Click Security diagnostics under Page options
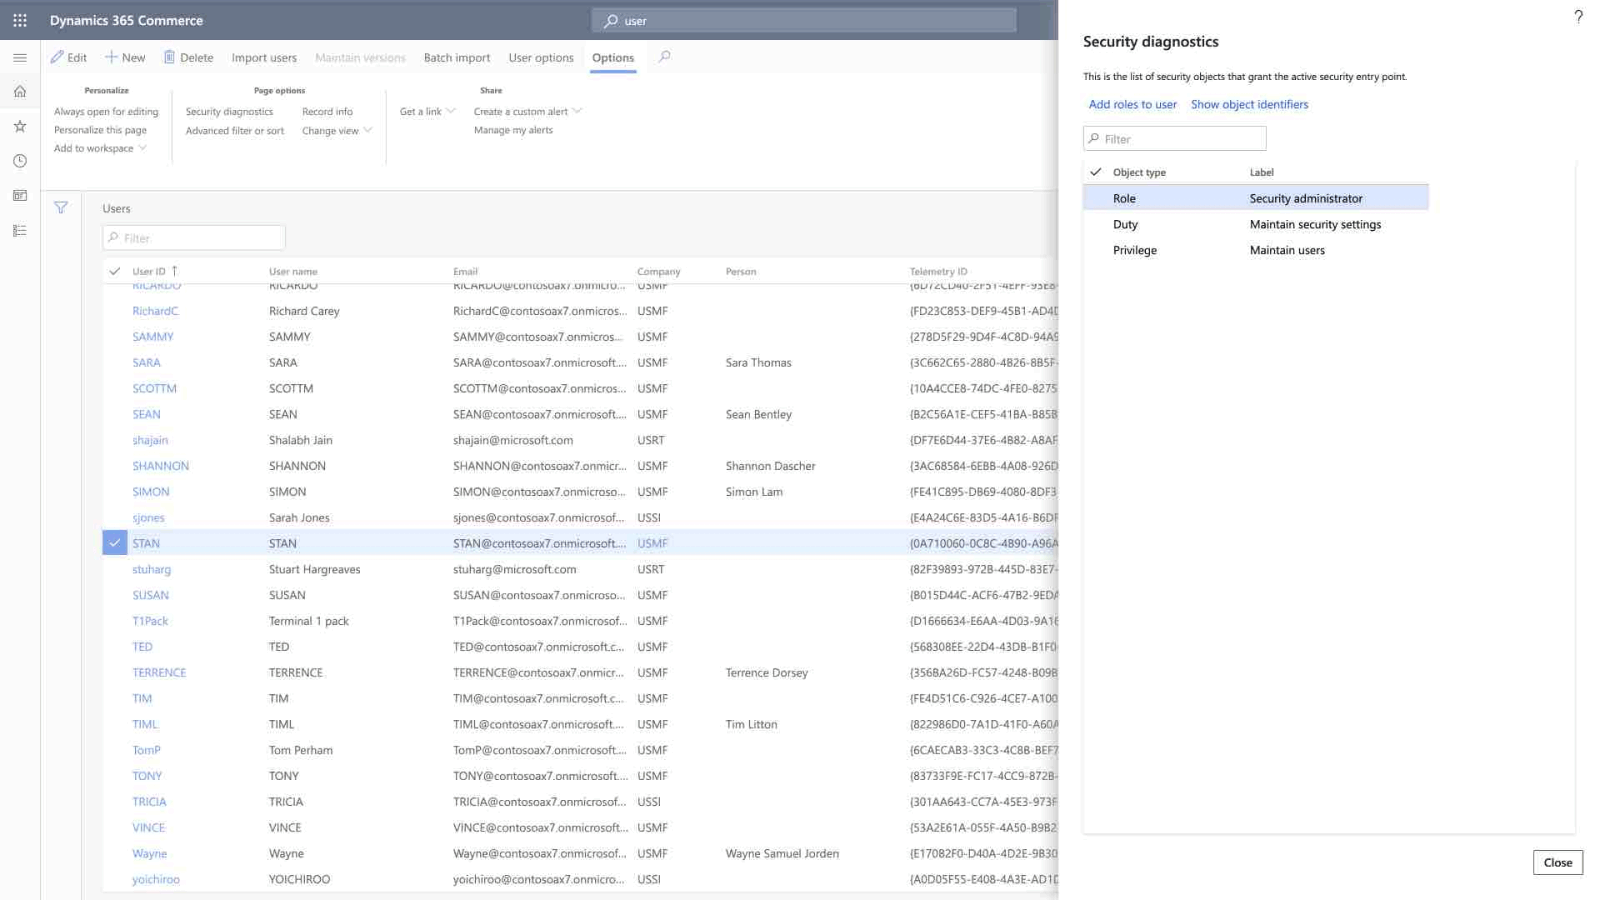Image resolution: width=1600 pixels, height=900 pixels. [x=229, y=112]
